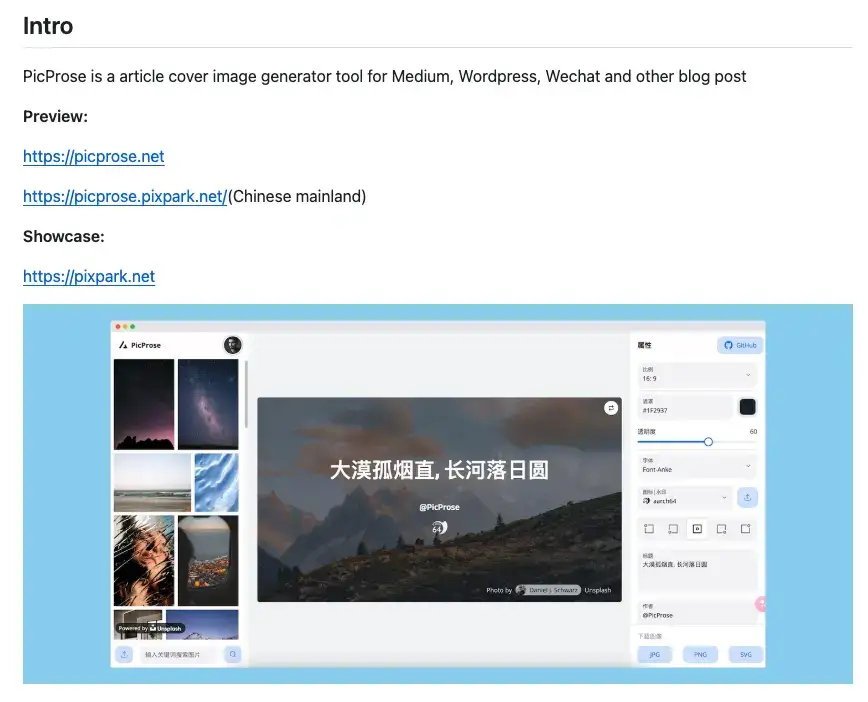Select the pink night sky thumbnail
The width and height of the screenshot is (868, 702).
pos(144,404)
